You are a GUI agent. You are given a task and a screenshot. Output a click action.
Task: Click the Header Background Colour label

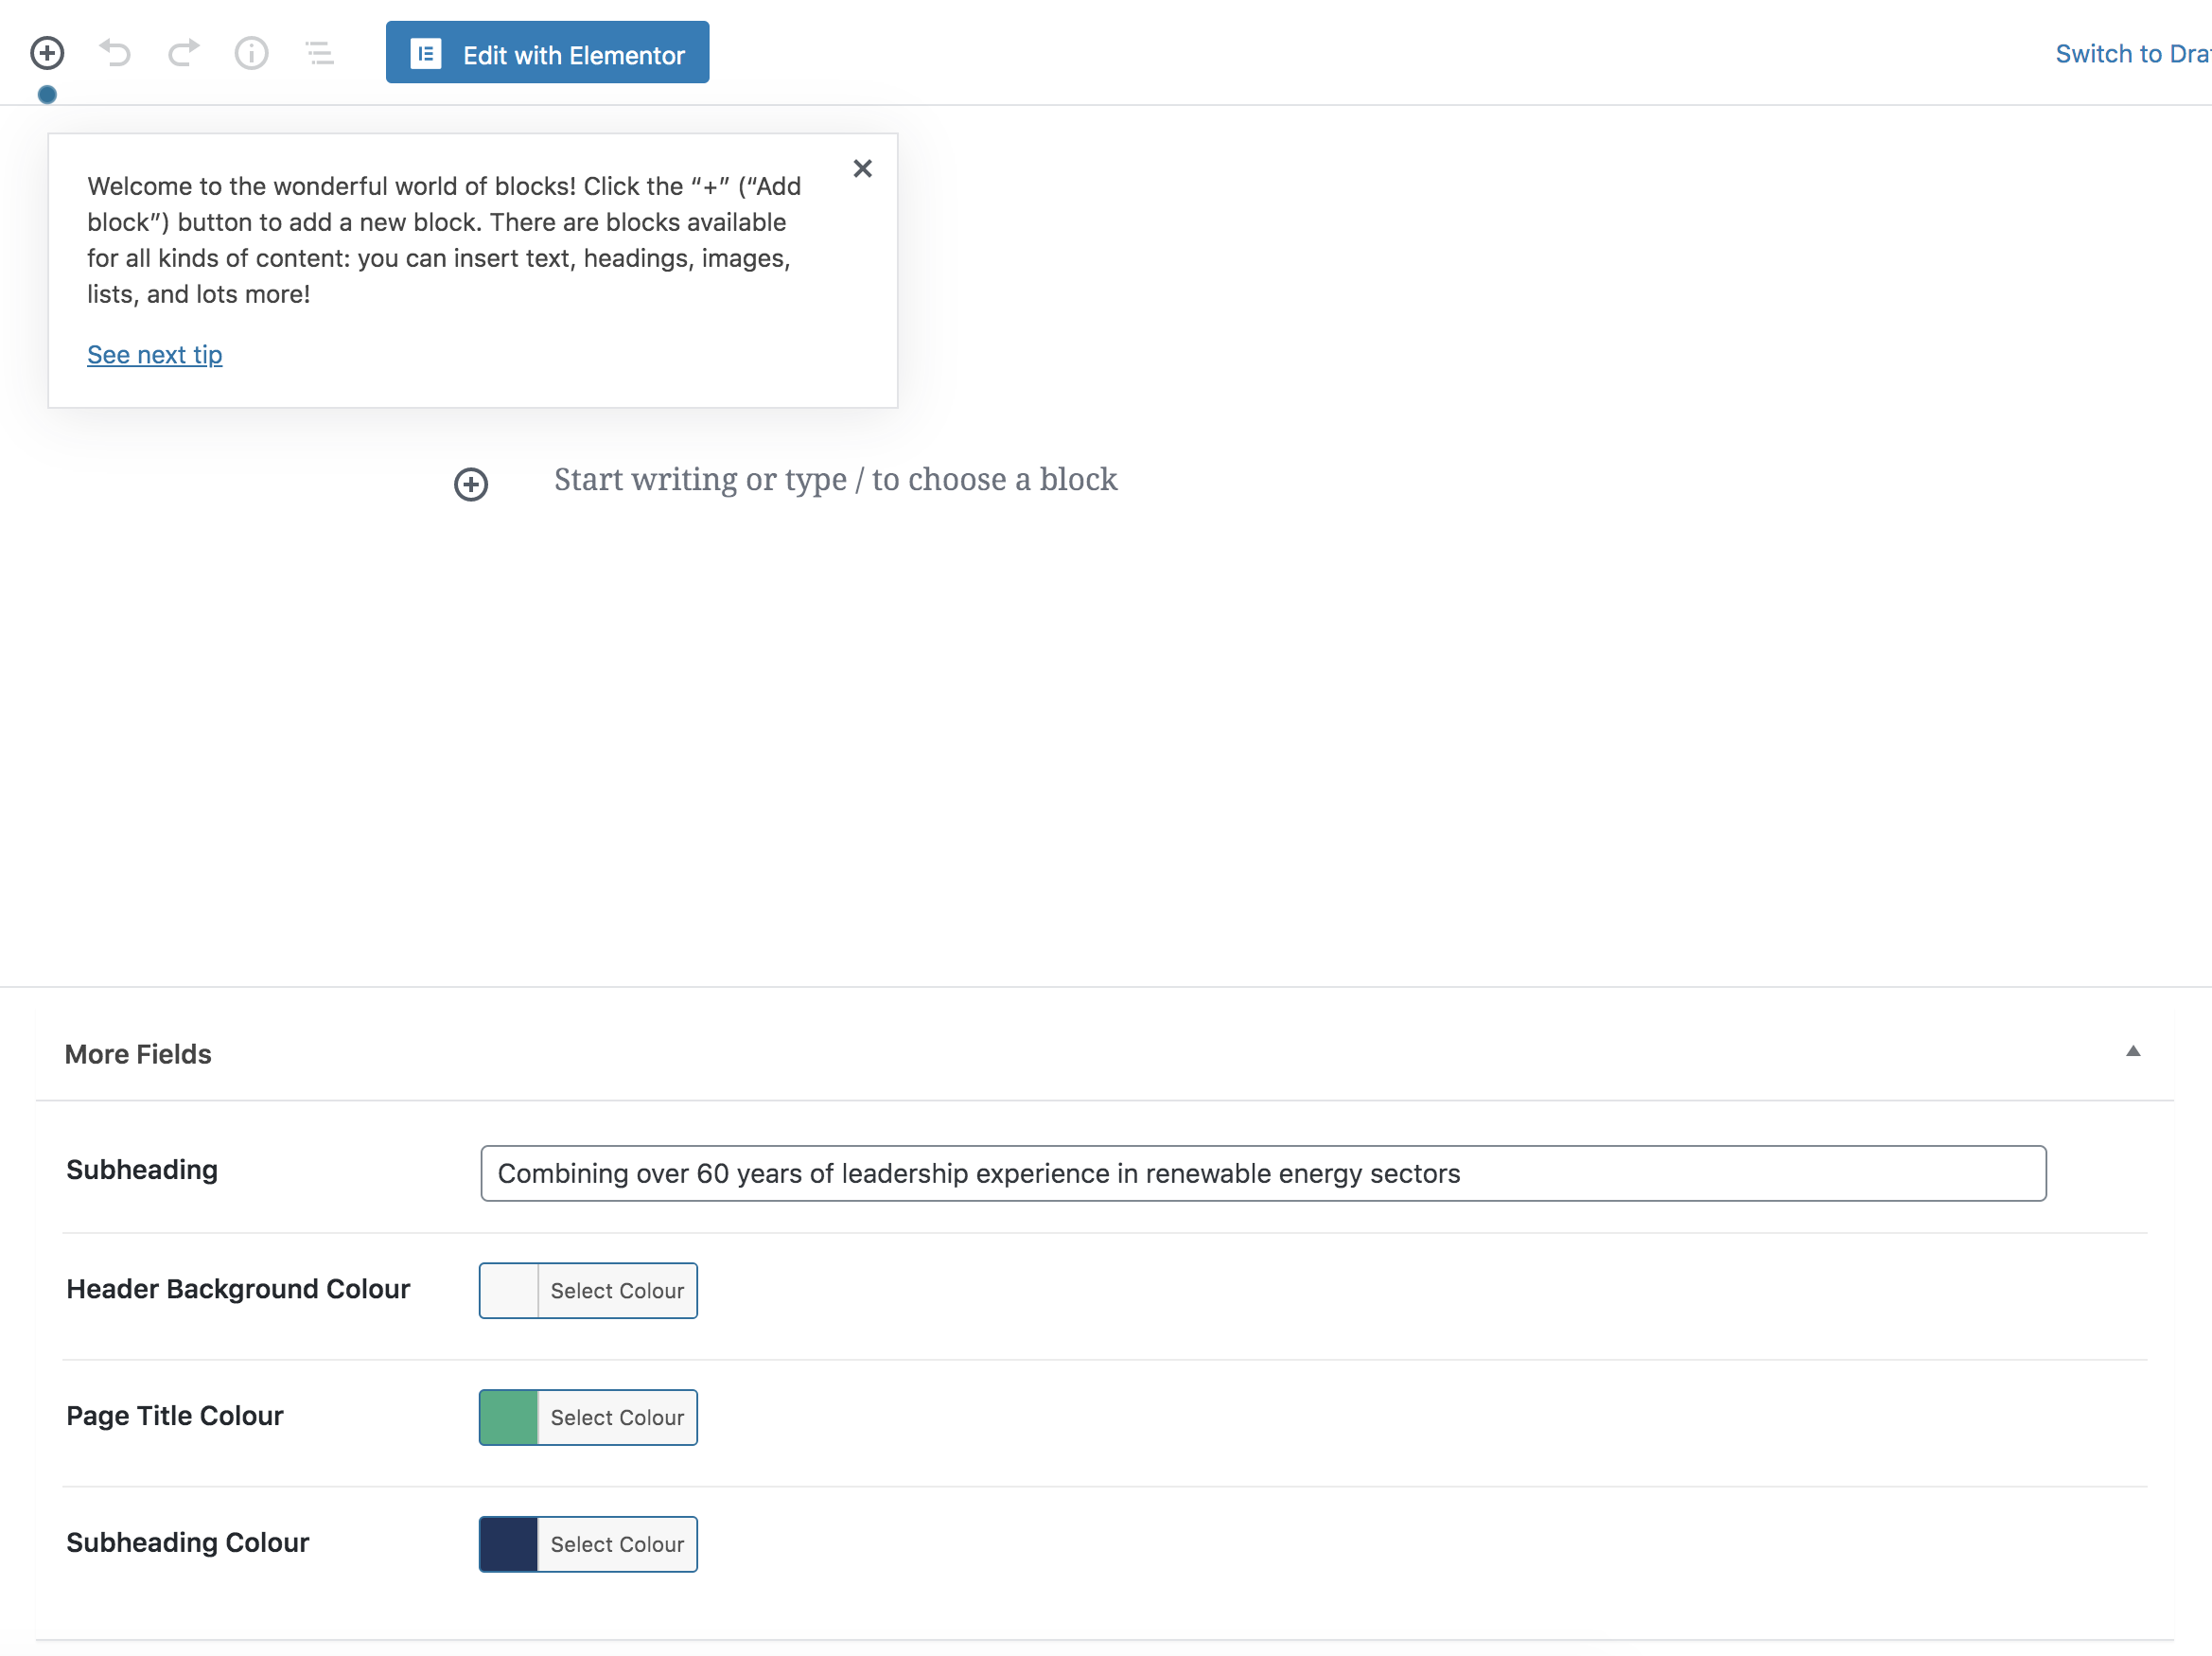[238, 1289]
